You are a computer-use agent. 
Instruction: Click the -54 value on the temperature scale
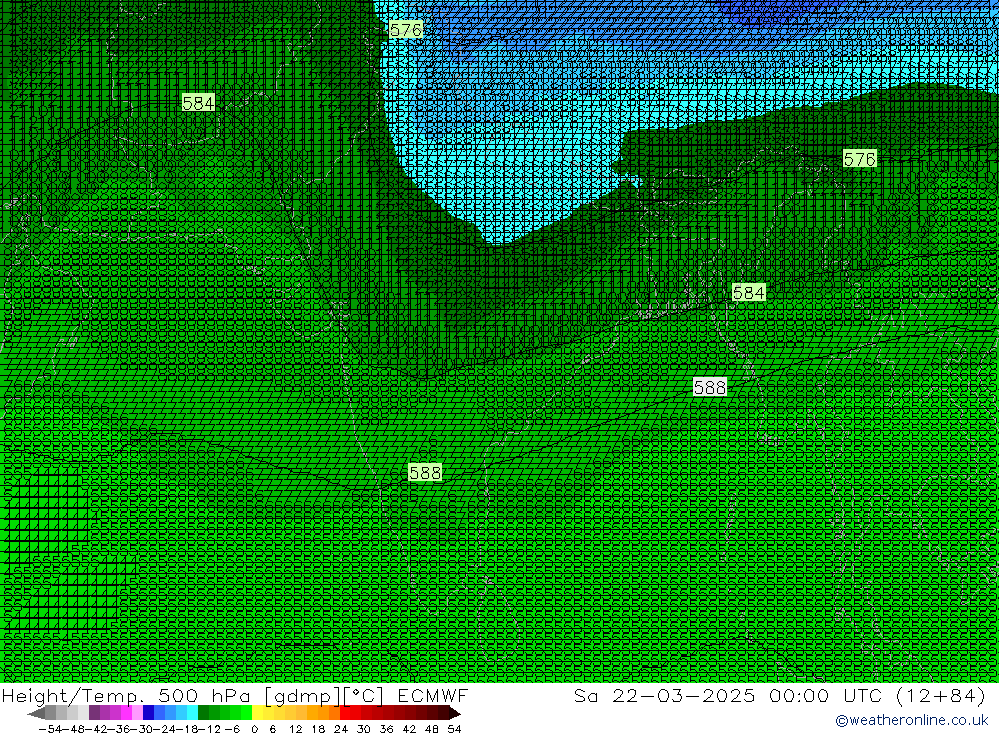48,729
